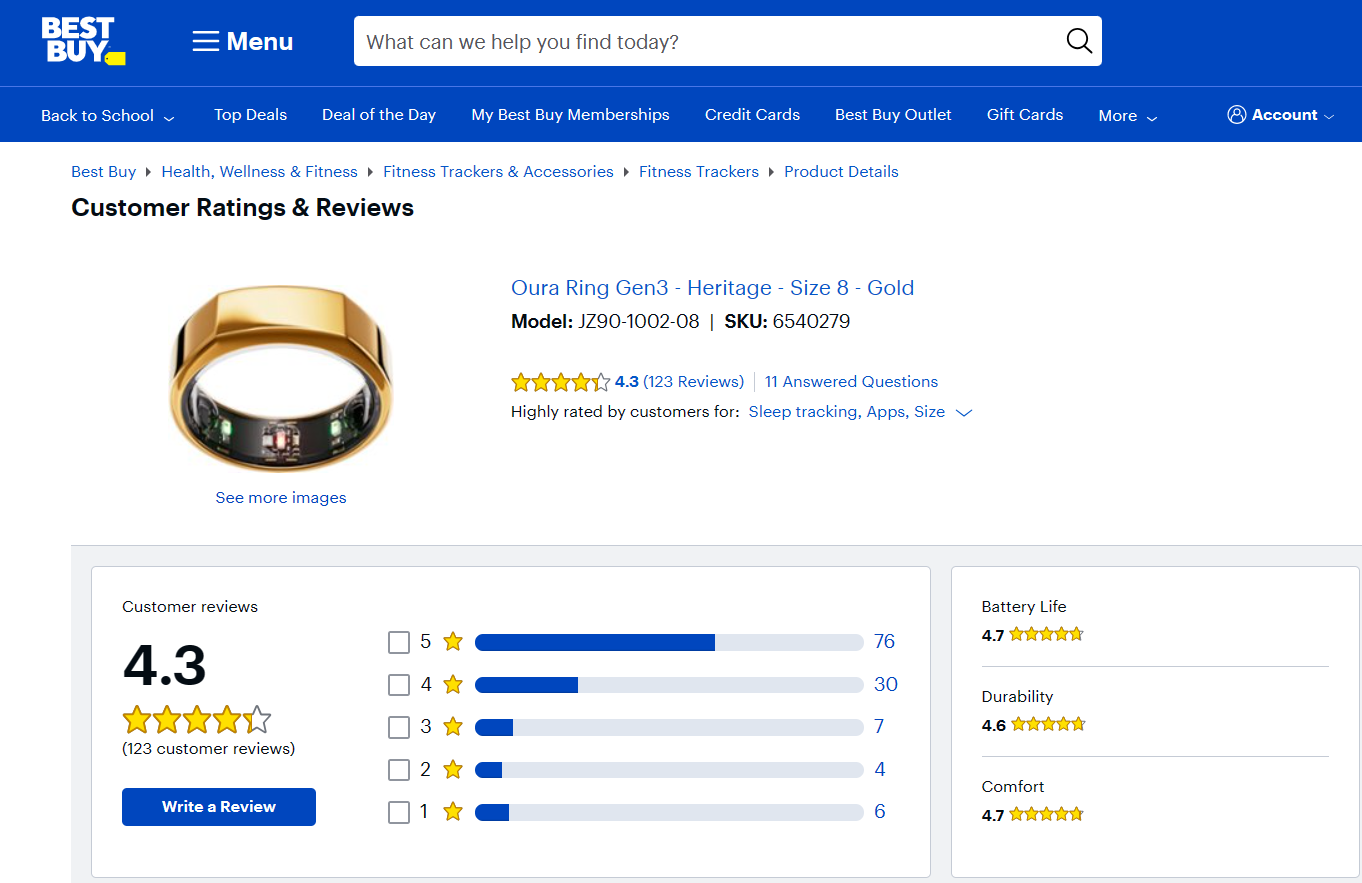The width and height of the screenshot is (1362, 883).
Task: Click Best Buy breadcrumb link
Action: [x=103, y=171]
